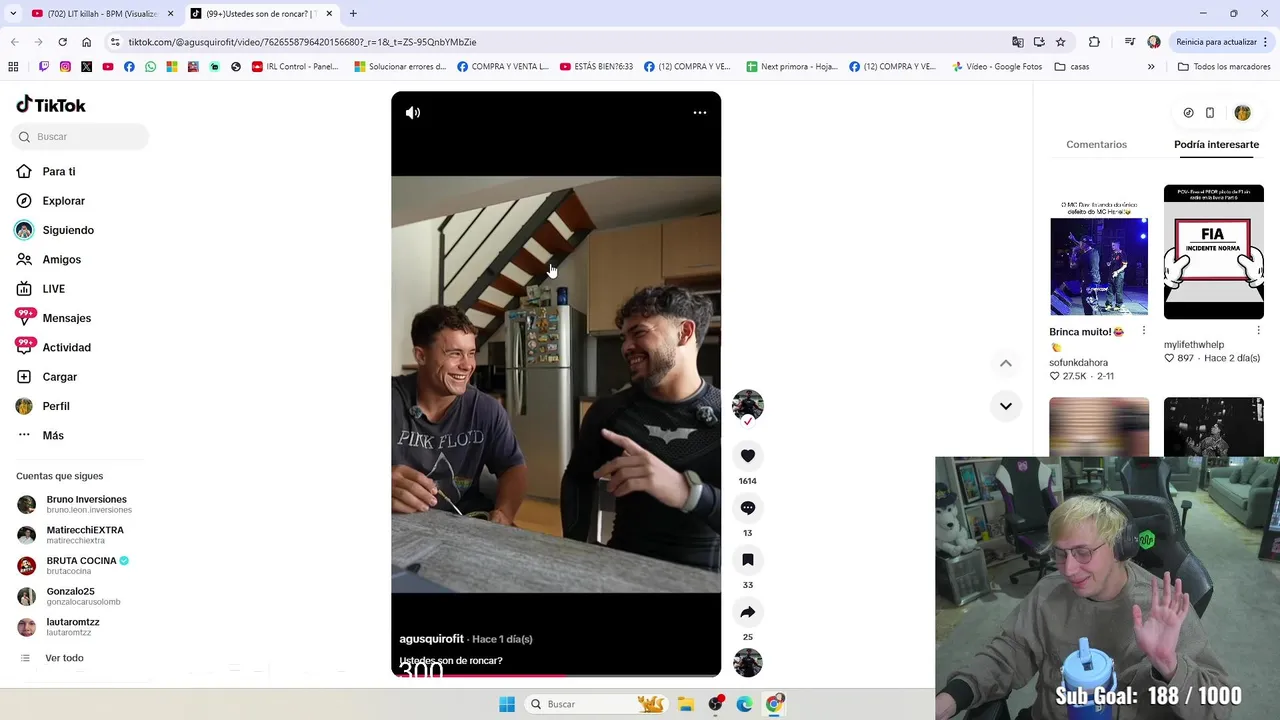1280x720 pixels.
Task: Open the get app phone icon
Action: pyautogui.click(x=1209, y=113)
